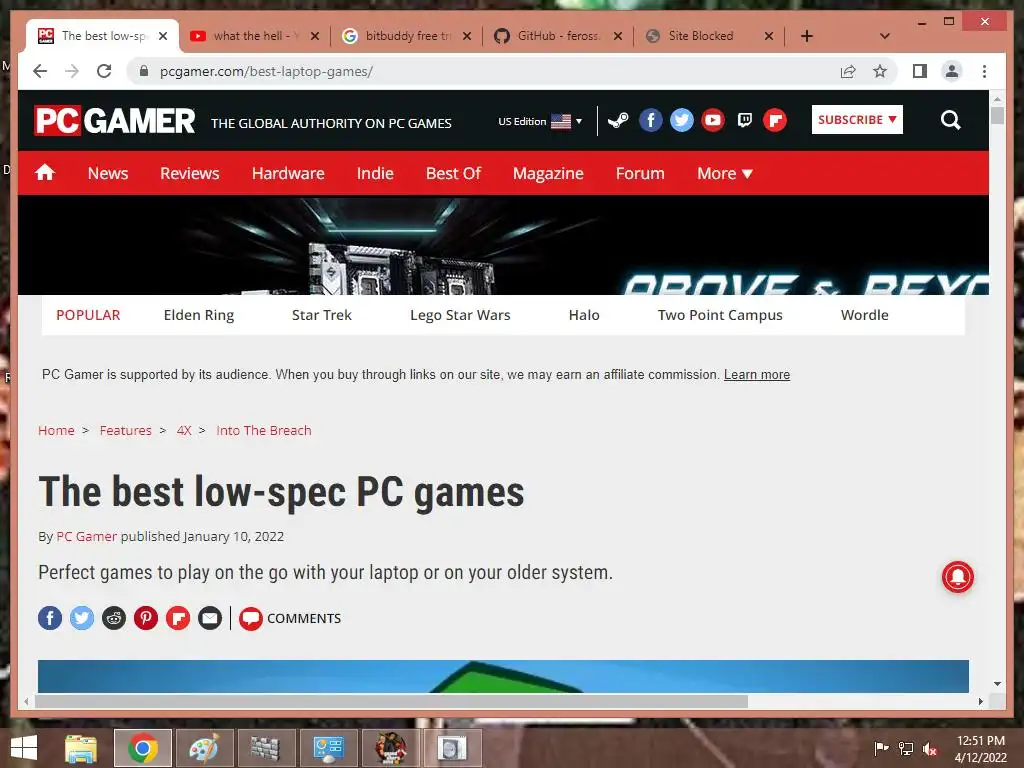Go to PC Gamer home via house icon
1024x768 pixels.
45,173
